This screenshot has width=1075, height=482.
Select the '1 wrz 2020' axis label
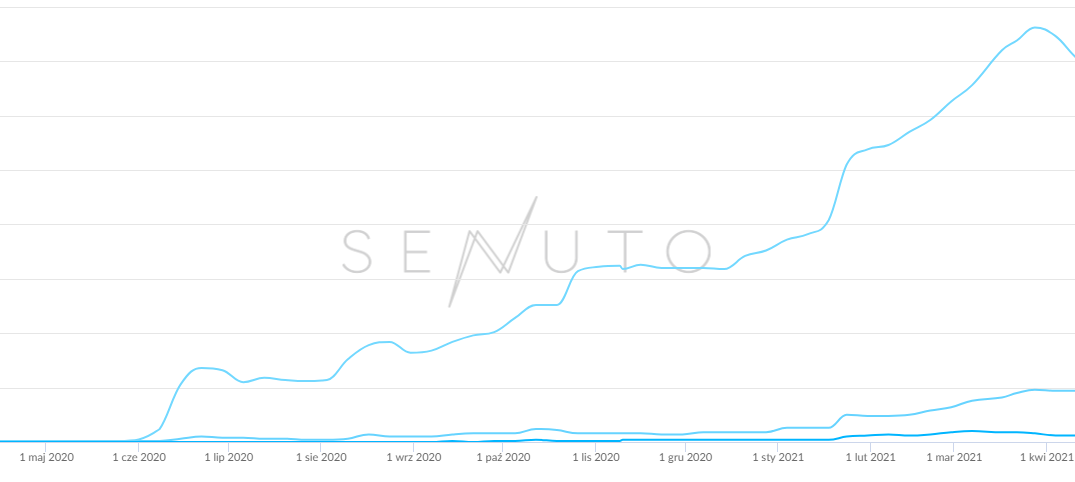tap(413, 458)
